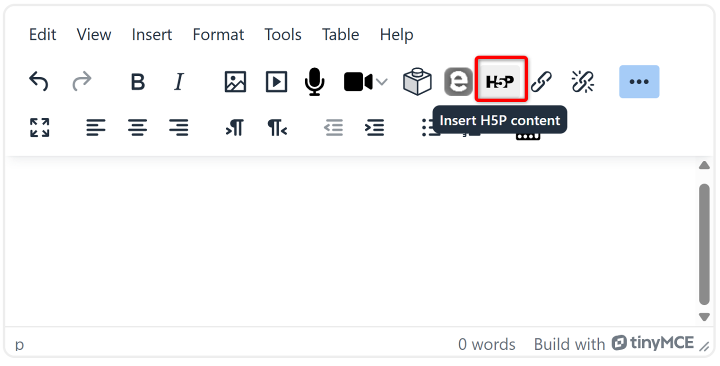This screenshot has width=720, height=366.
Task: Open the Format menu
Action: click(218, 34)
